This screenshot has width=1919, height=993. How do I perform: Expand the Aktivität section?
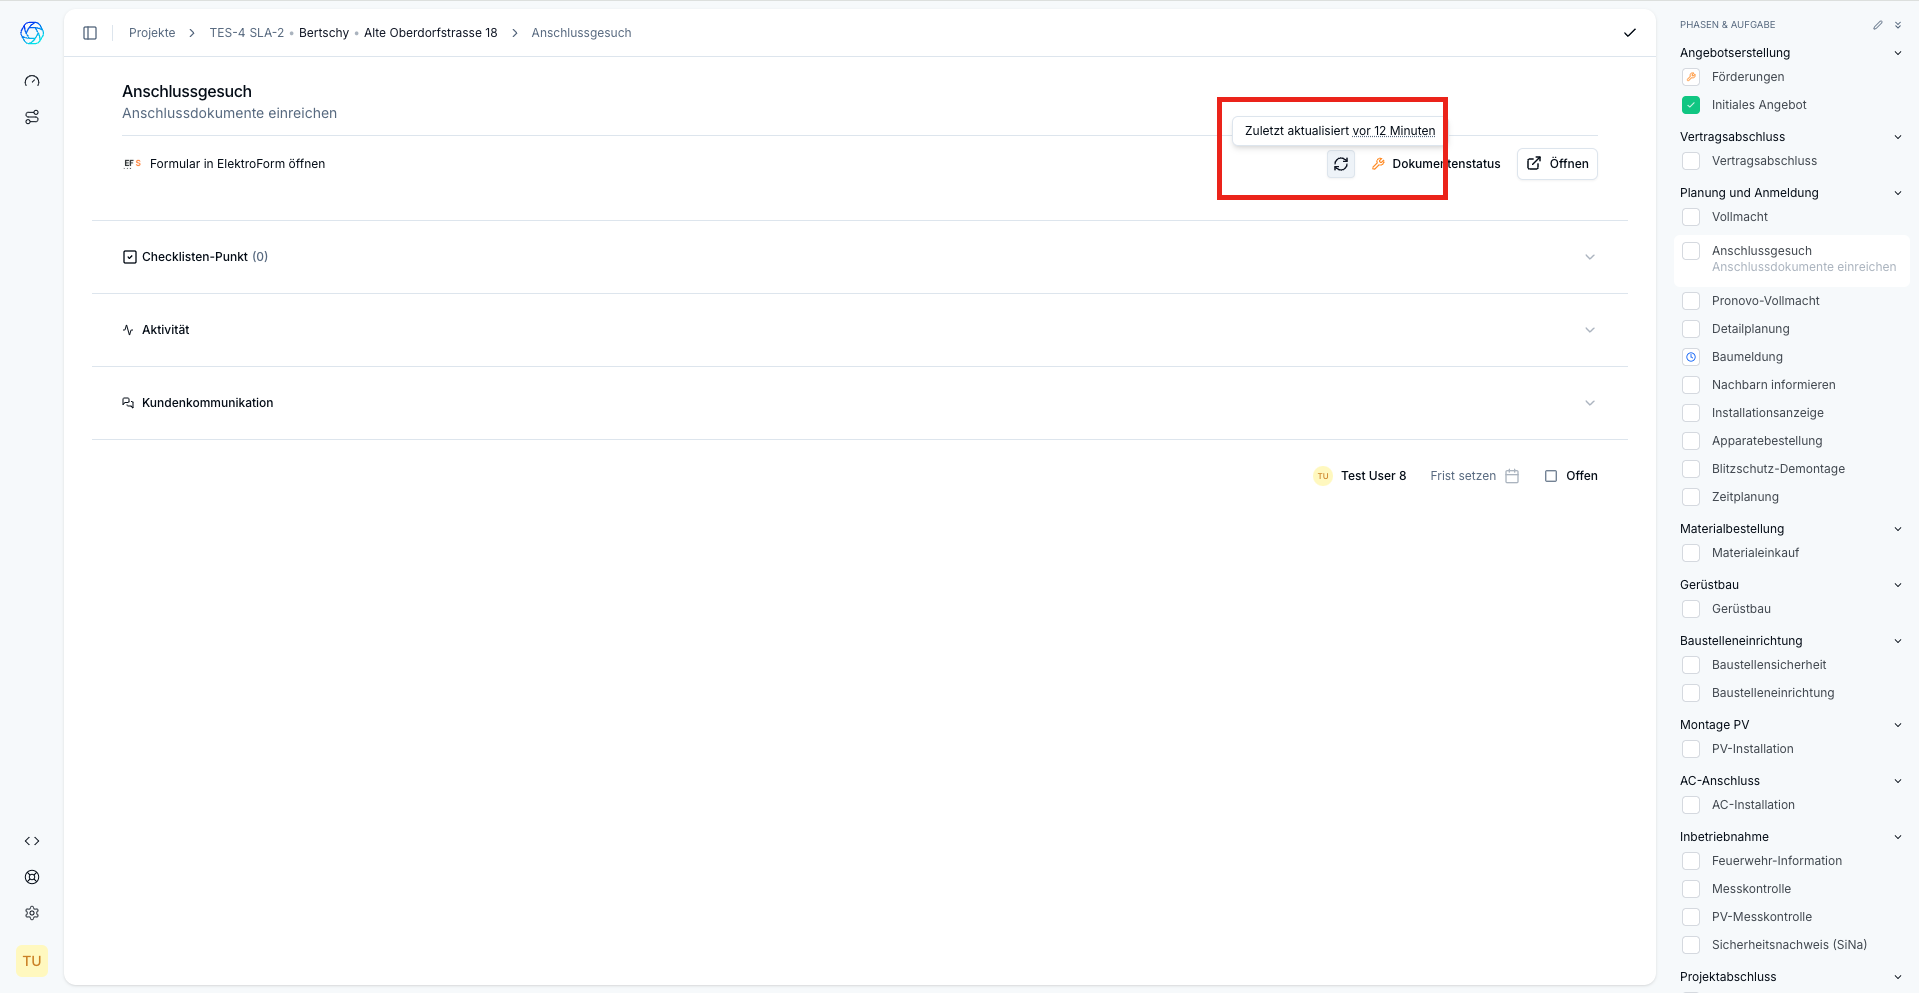click(x=1589, y=330)
